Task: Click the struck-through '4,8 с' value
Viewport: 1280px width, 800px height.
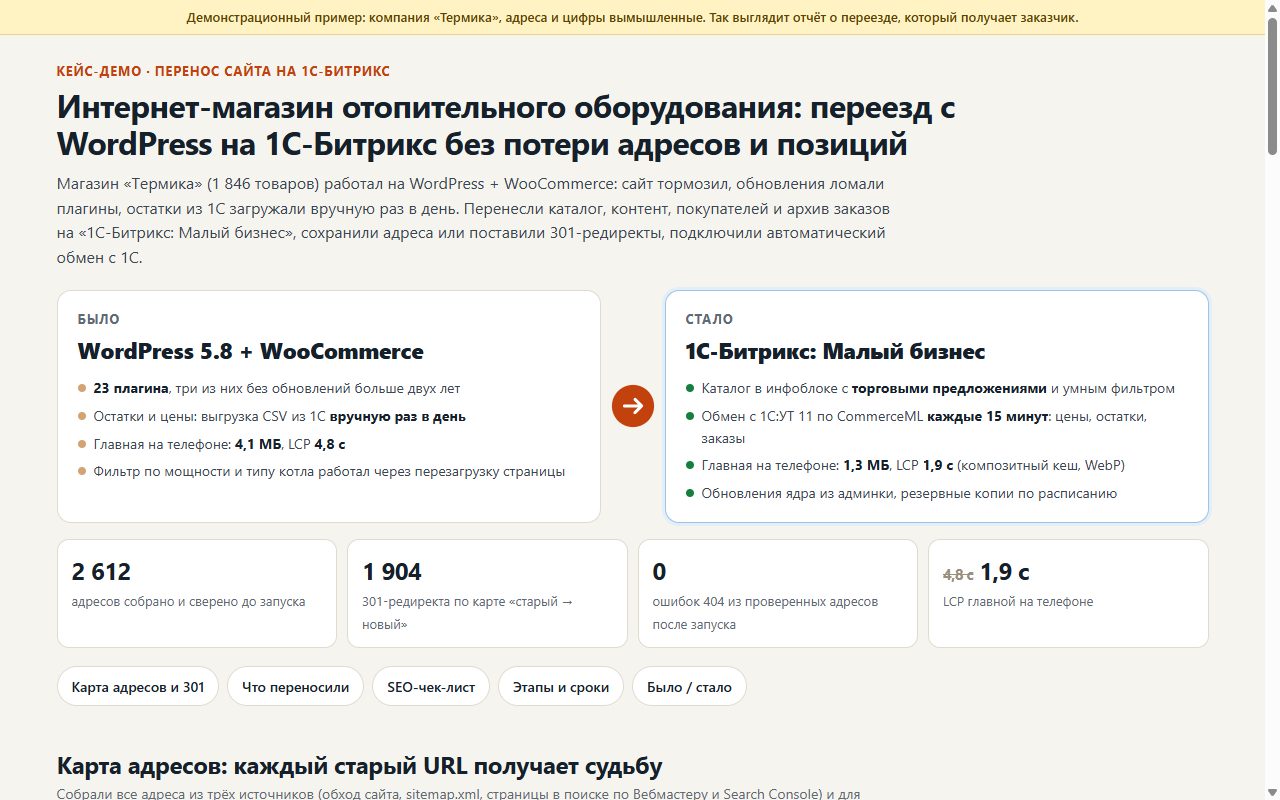Action: [958, 575]
